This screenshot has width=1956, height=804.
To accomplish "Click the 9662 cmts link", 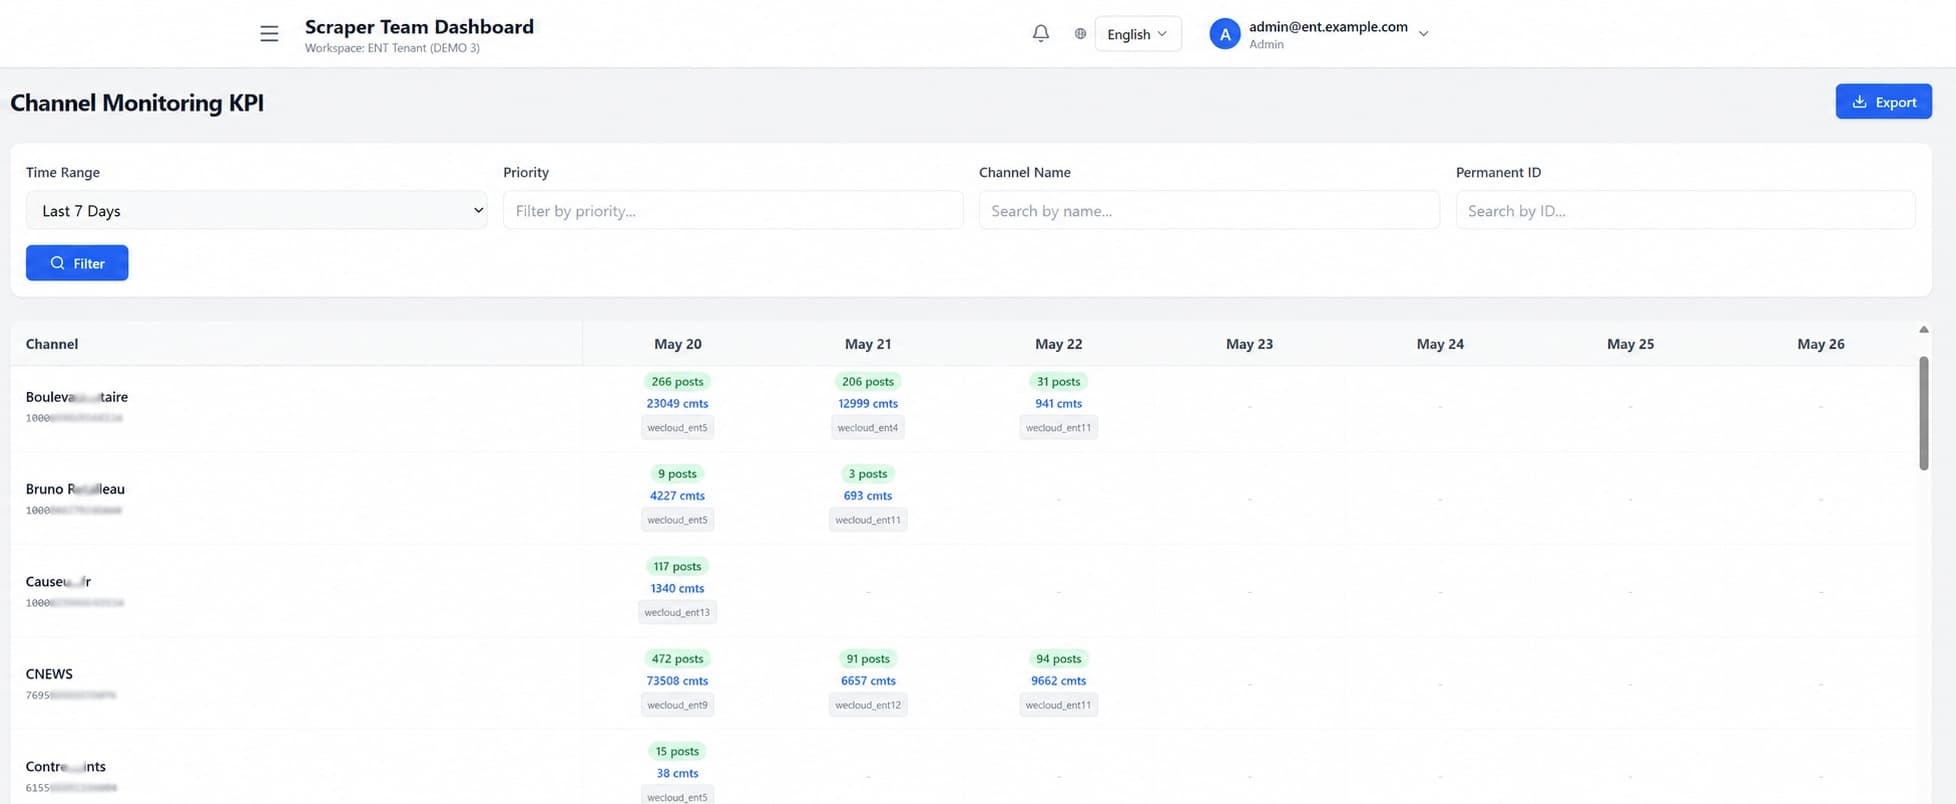I will 1058,680.
